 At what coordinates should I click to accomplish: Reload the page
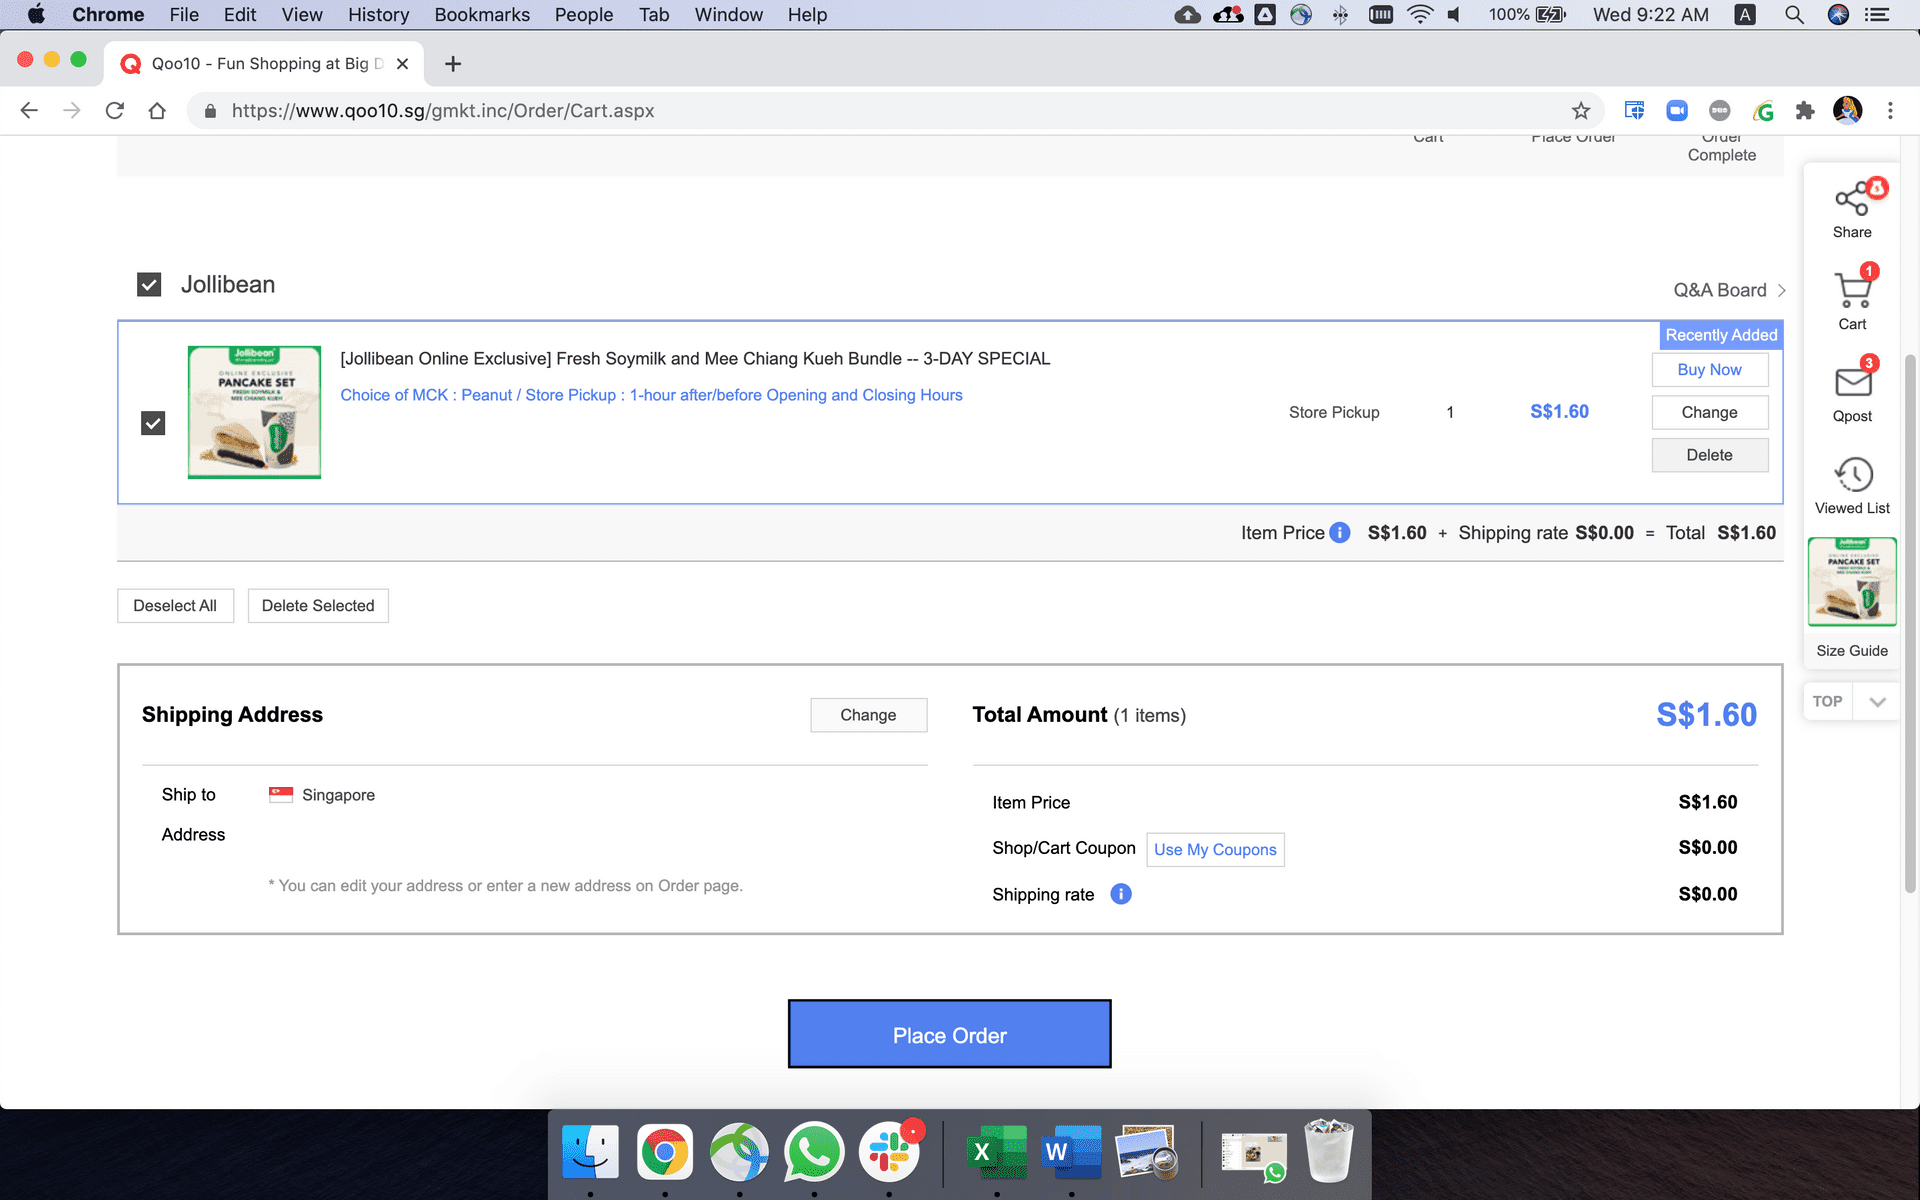[114, 111]
